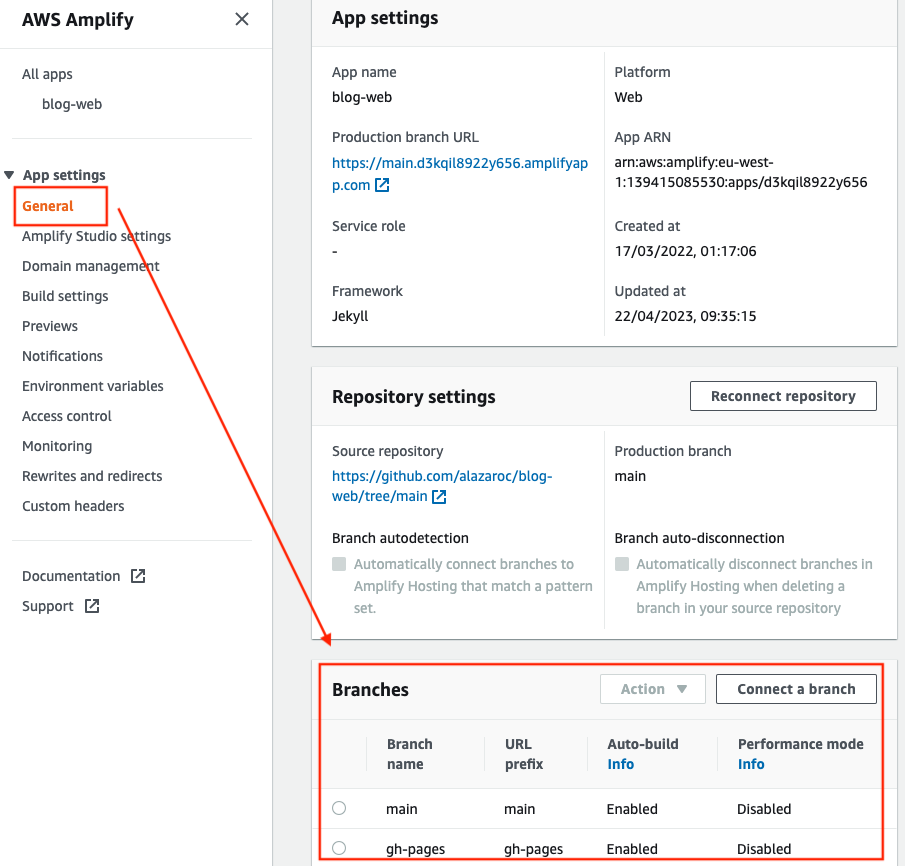905x866 pixels.
Task: Open Documentation link
Action: (71, 576)
